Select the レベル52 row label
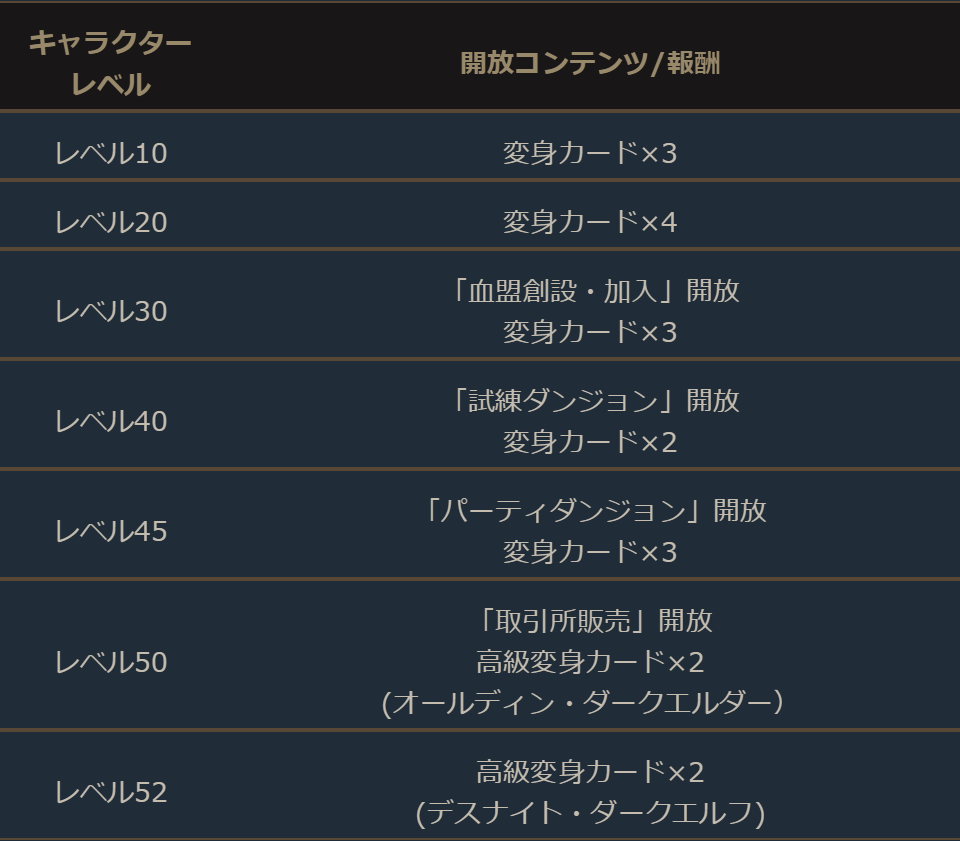The height and width of the screenshot is (841, 960). coord(111,793)
